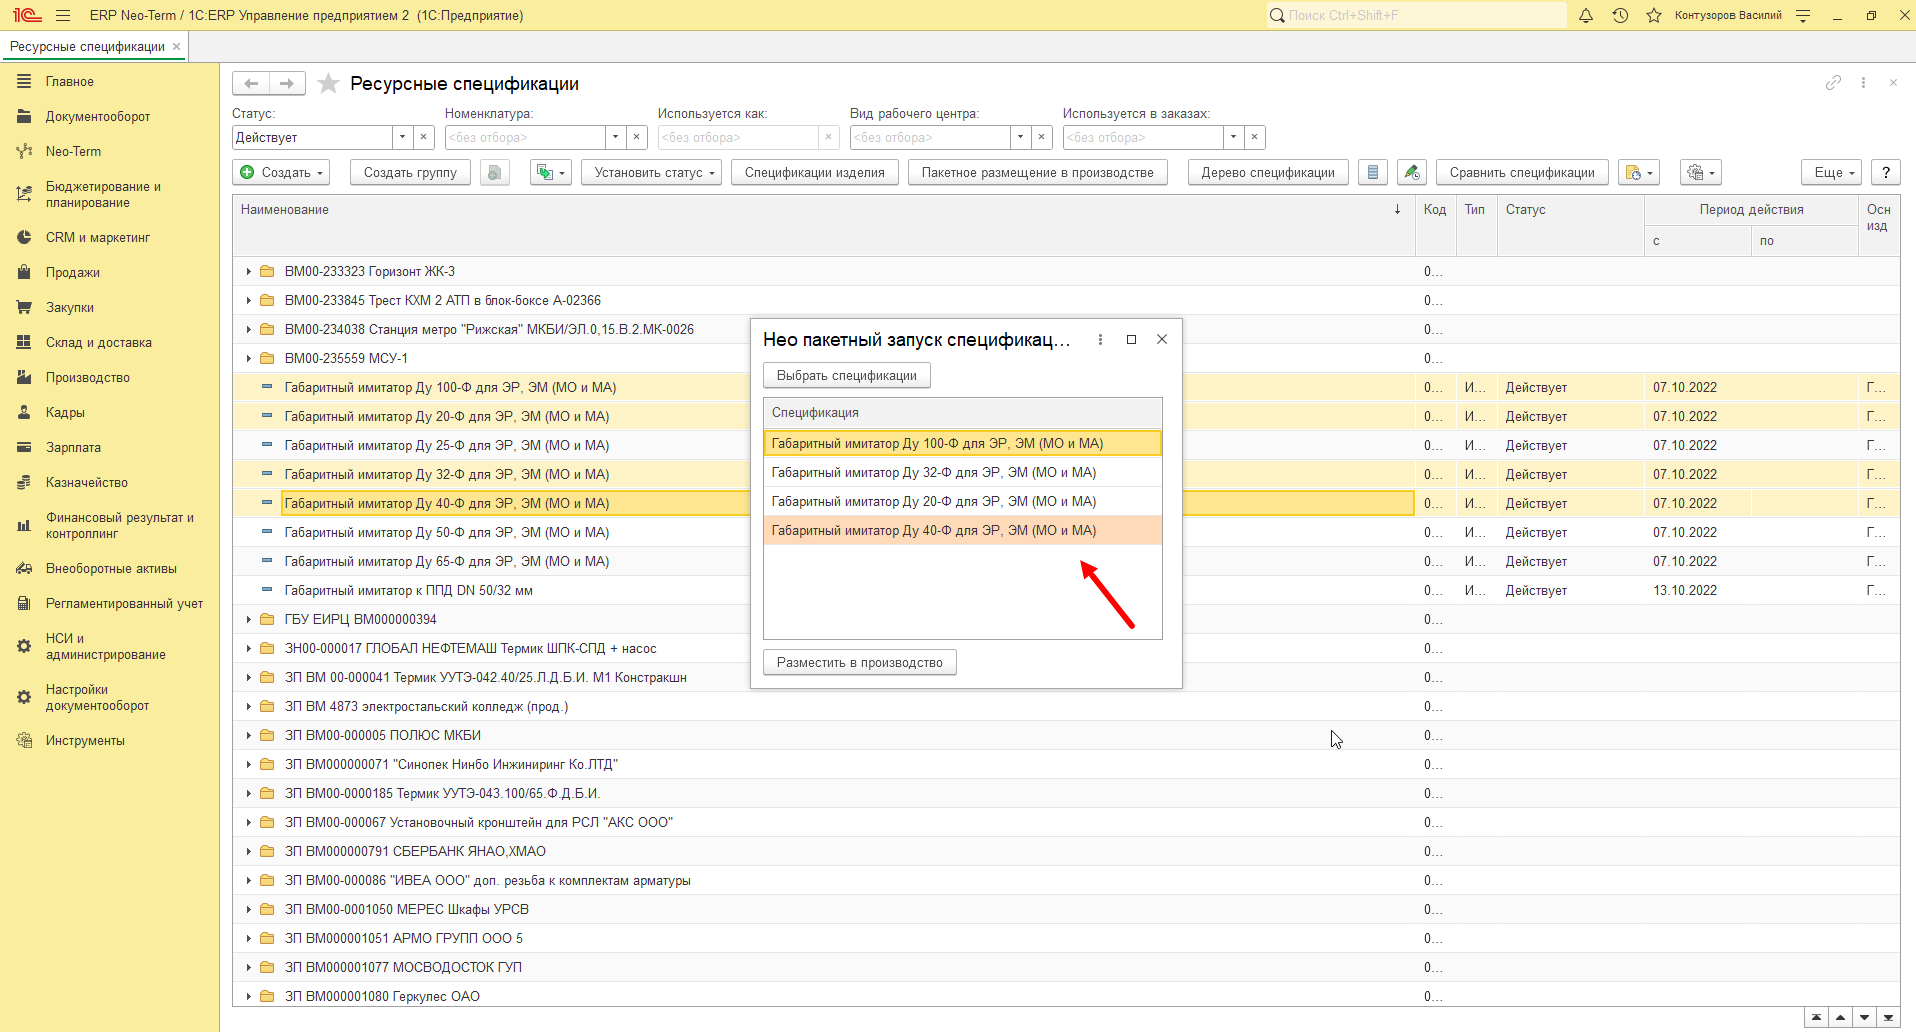Open Производство section in sidebar
Screen dimensions: 1916x1032
point(88,377)
